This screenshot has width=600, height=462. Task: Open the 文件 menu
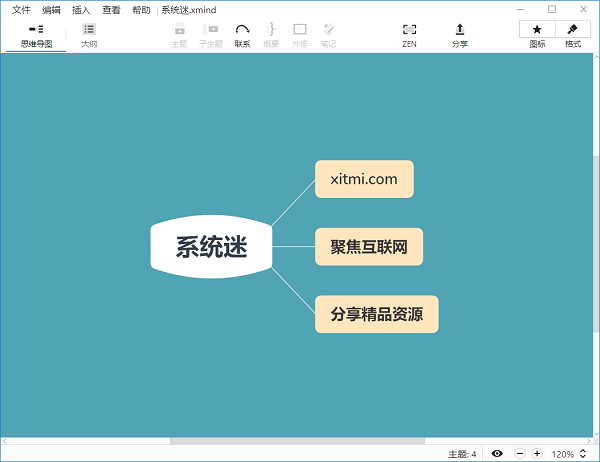coord(21,10)
